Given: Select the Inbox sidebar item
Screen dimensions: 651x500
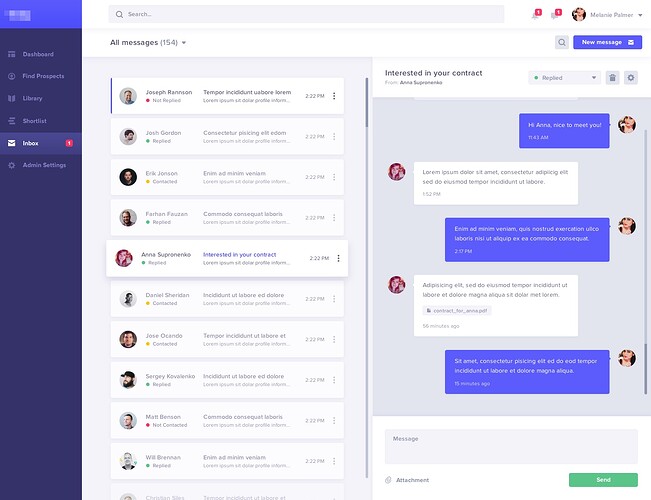Looking at the screenshot, I should coord(41,143).
